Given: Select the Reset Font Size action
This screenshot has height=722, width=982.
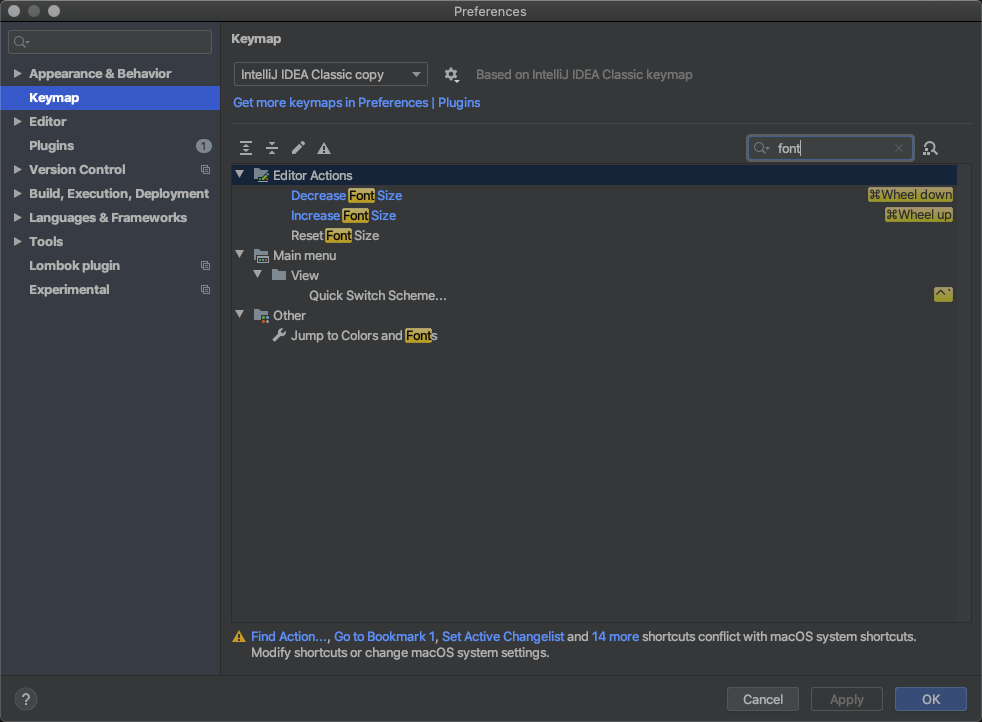Looking at the screenshot, I should click(x=335, y=235).
